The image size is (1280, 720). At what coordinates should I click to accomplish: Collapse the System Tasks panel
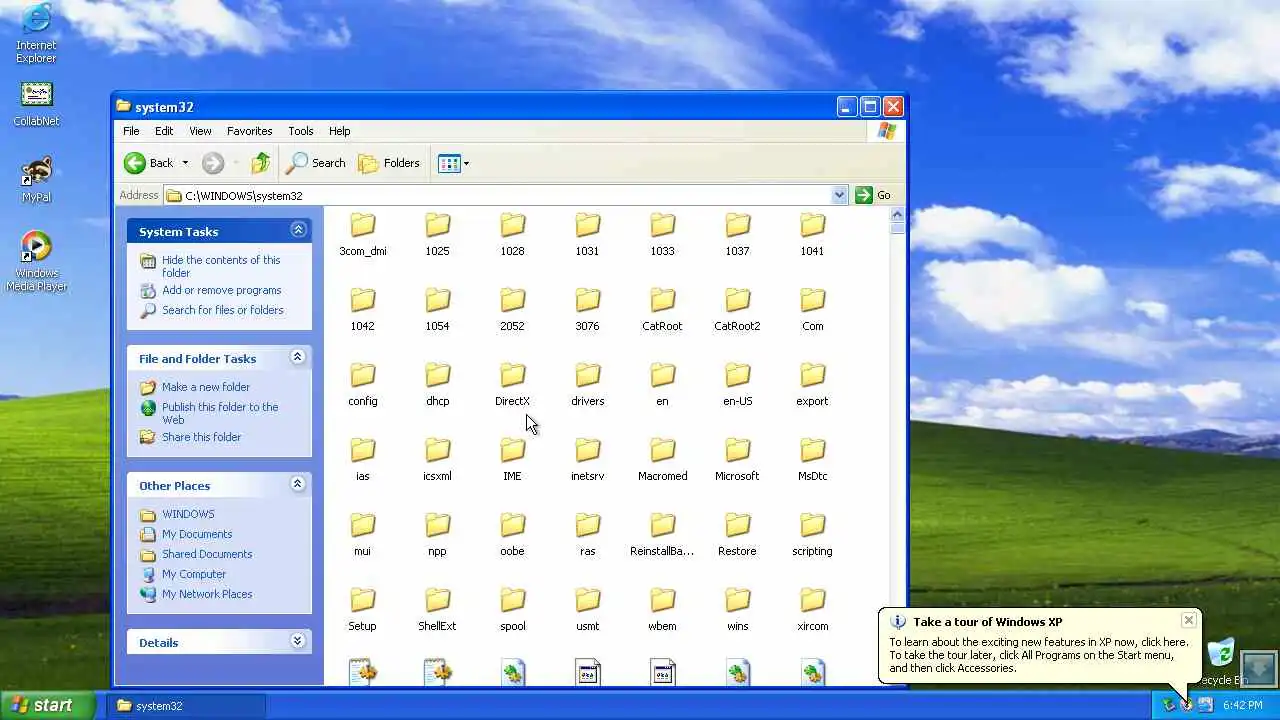tap(298, 230)
